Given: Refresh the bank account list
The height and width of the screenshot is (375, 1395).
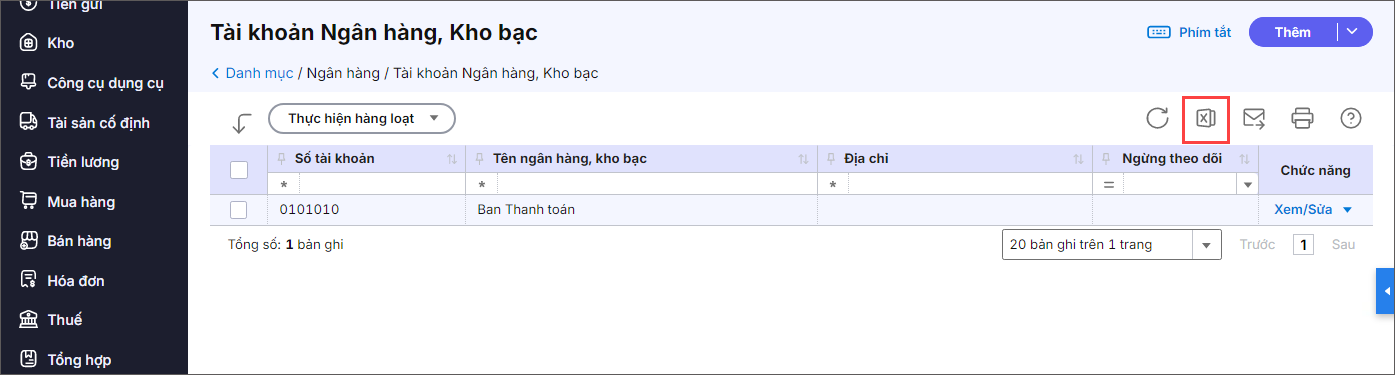Looking at the screenshot, I should [1157, 119].
